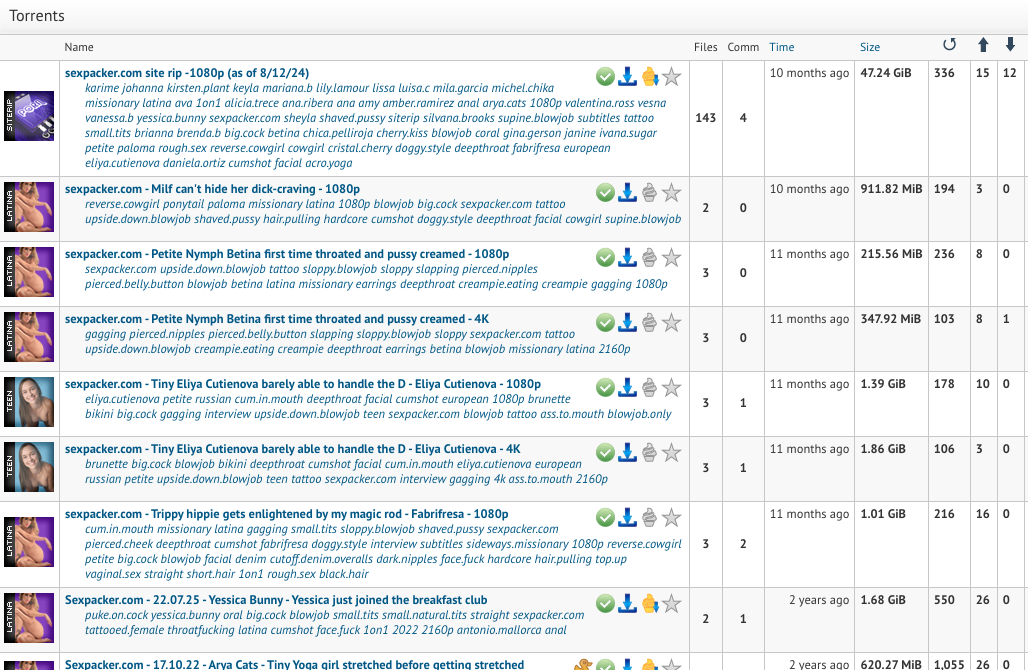Grey thanks hand icon on 911.82 MiB row
Viewport: 1028px width, 670px height.
coord(649,193)
